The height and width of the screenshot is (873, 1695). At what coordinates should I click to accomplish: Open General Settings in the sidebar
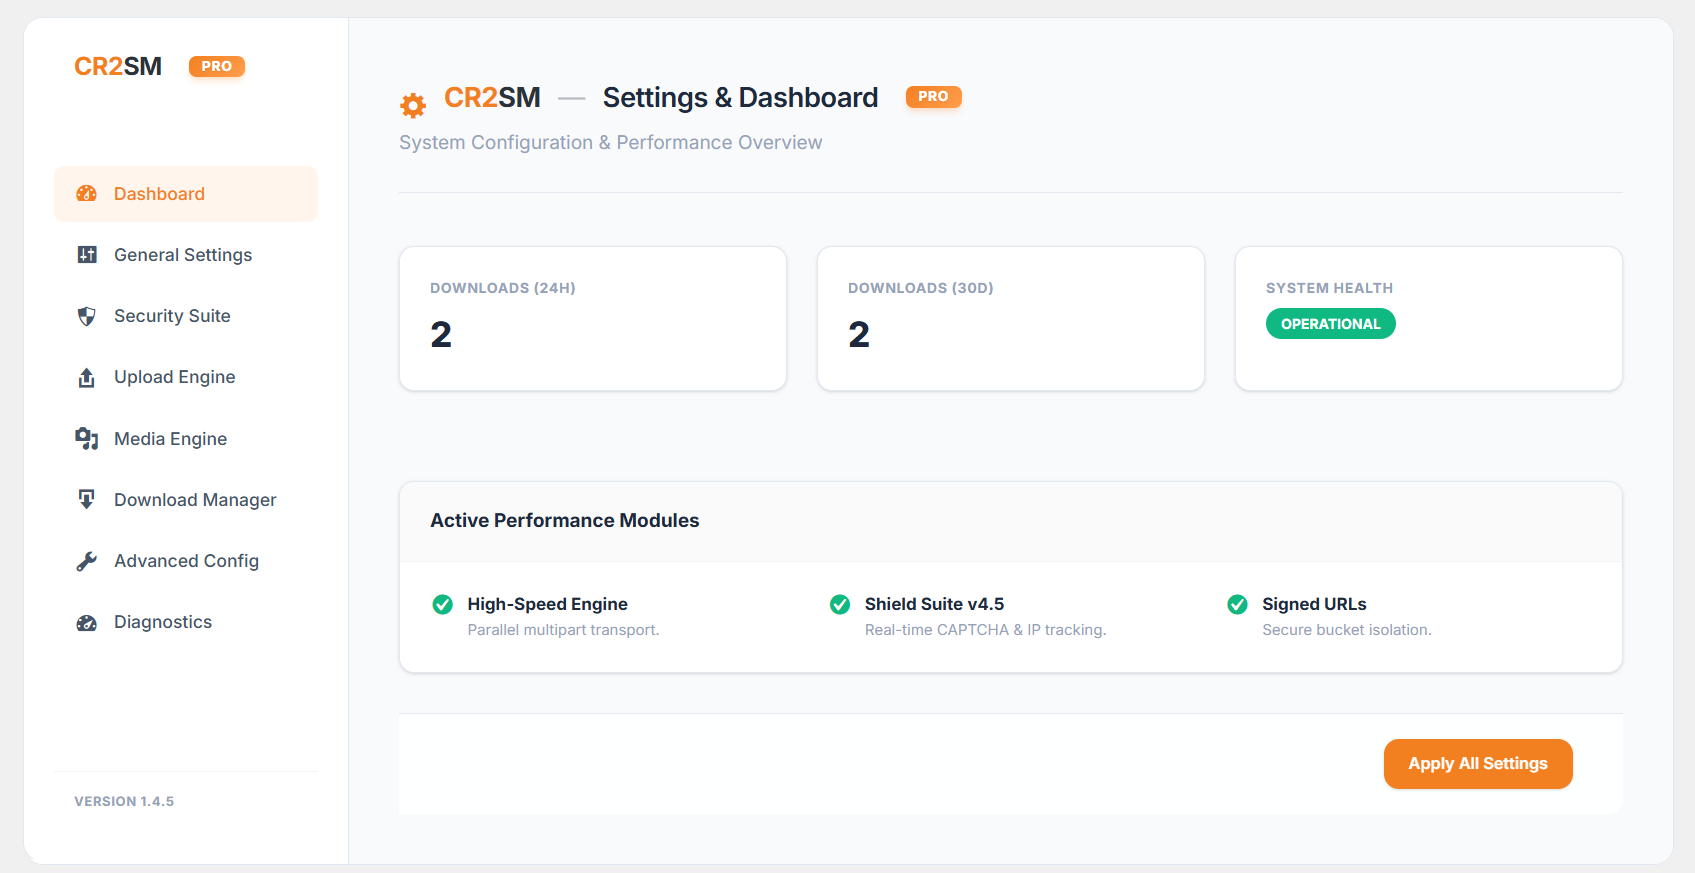click(x=186, y=255)
